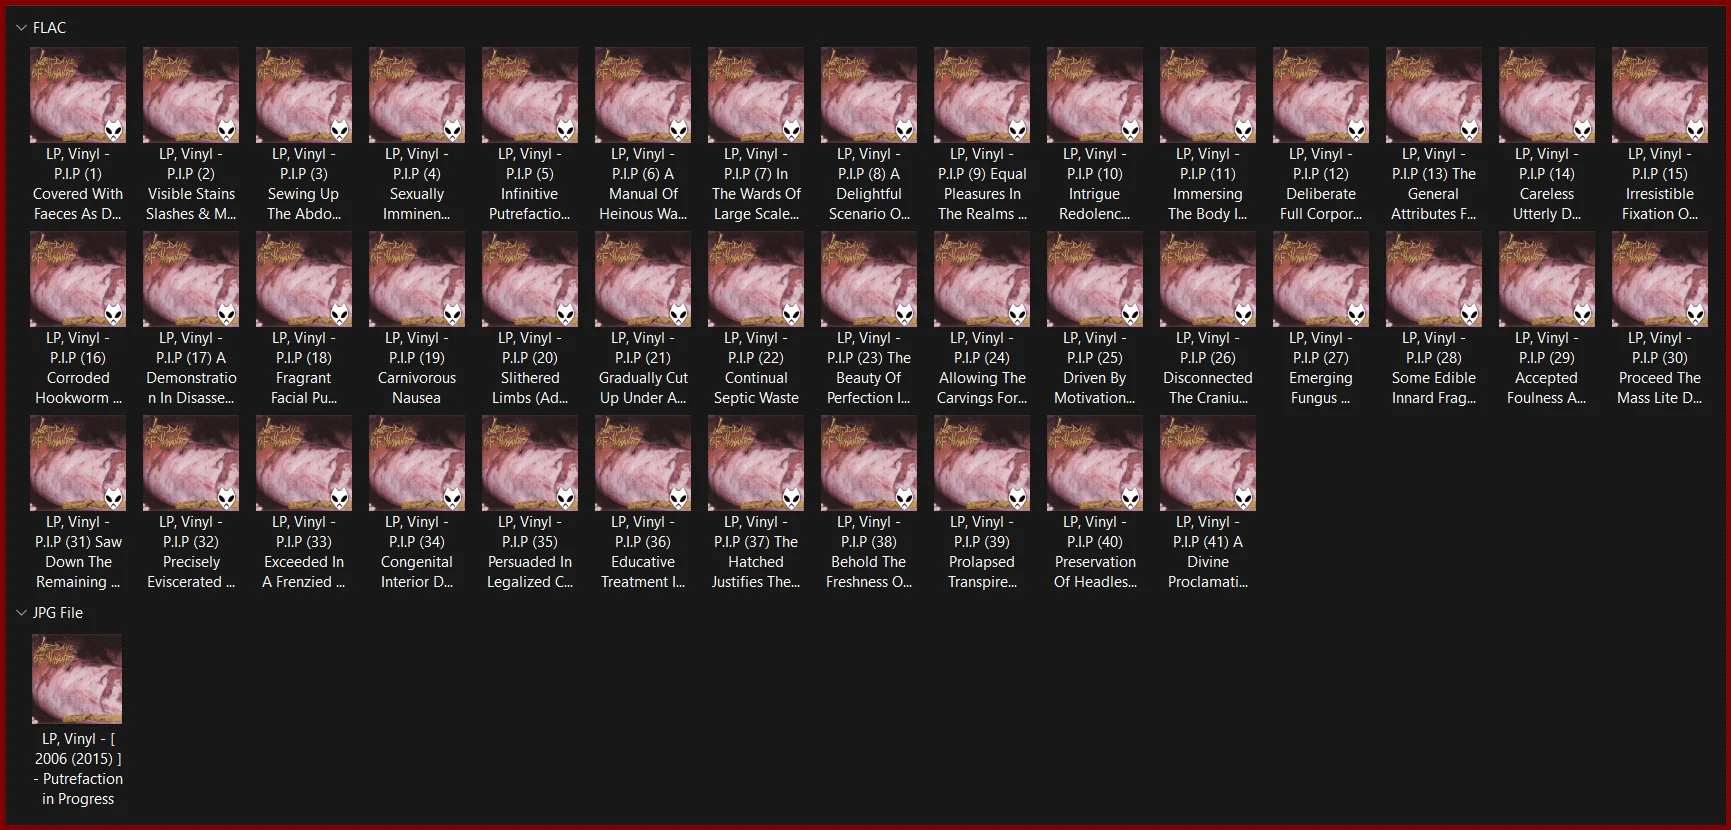Click the 'P.I.P (11) Immersing The Body' filename
Image resolution: width=1731 pixels, height=830 pixels.
pos(1208,184)
